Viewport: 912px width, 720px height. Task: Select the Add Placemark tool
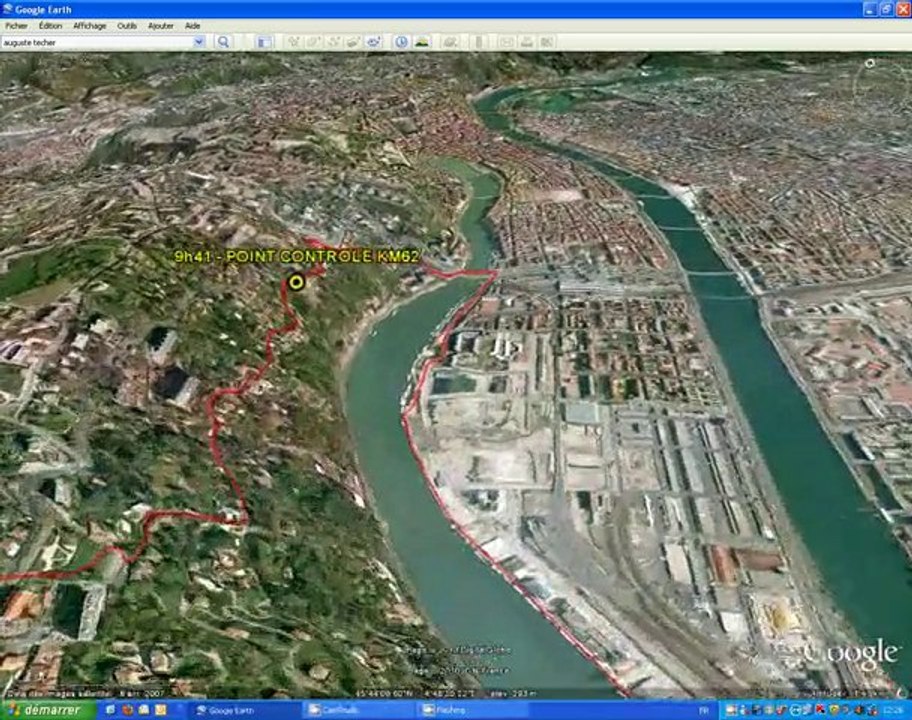pos(294,42)
